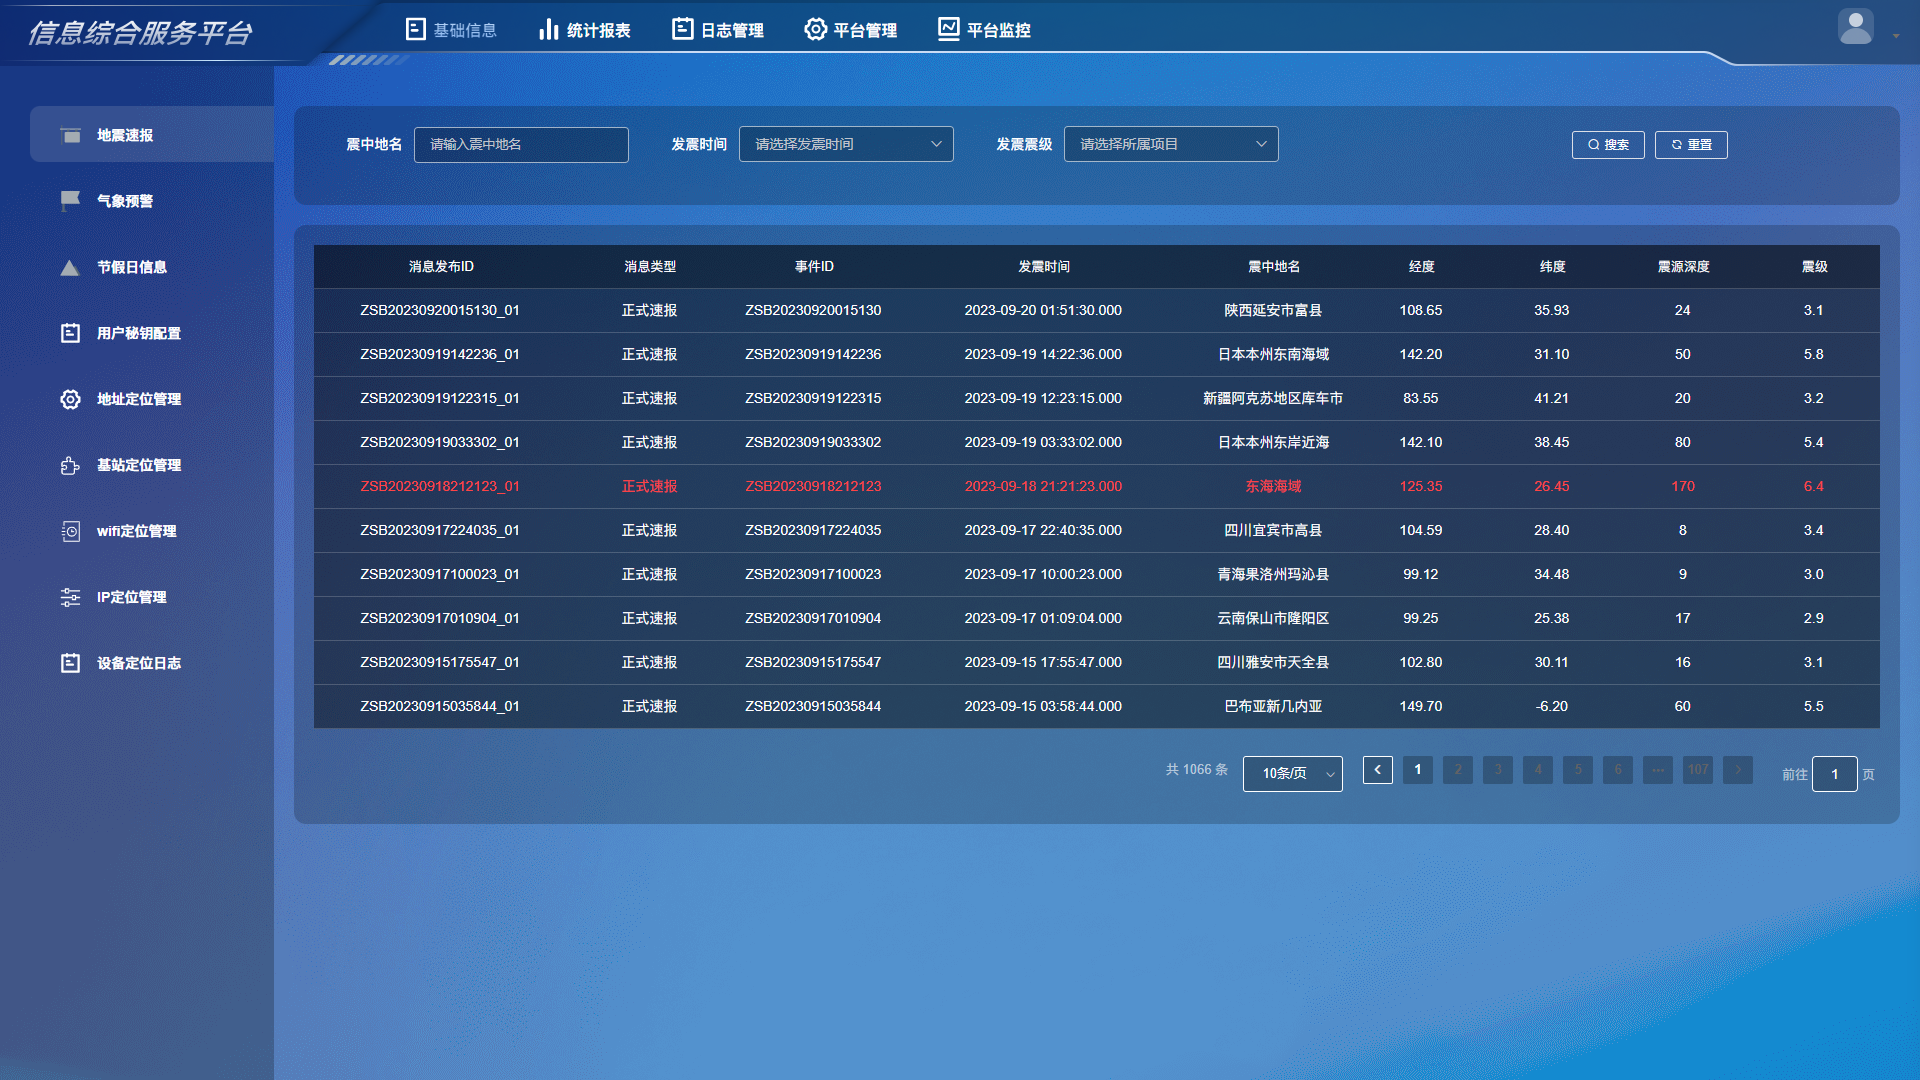Click the 地震速报 sidebar icon

(70, 135)
